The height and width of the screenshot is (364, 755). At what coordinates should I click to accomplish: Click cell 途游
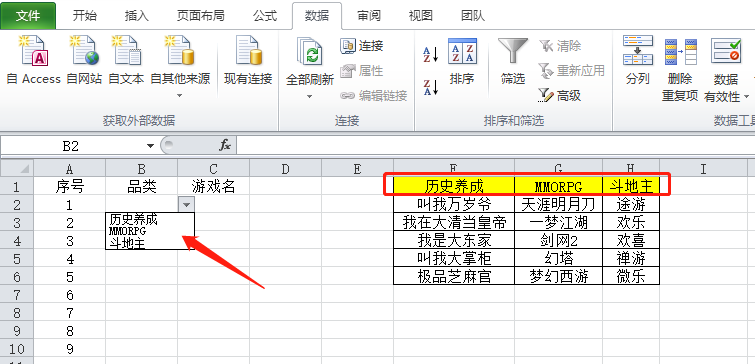pos(631,204)
